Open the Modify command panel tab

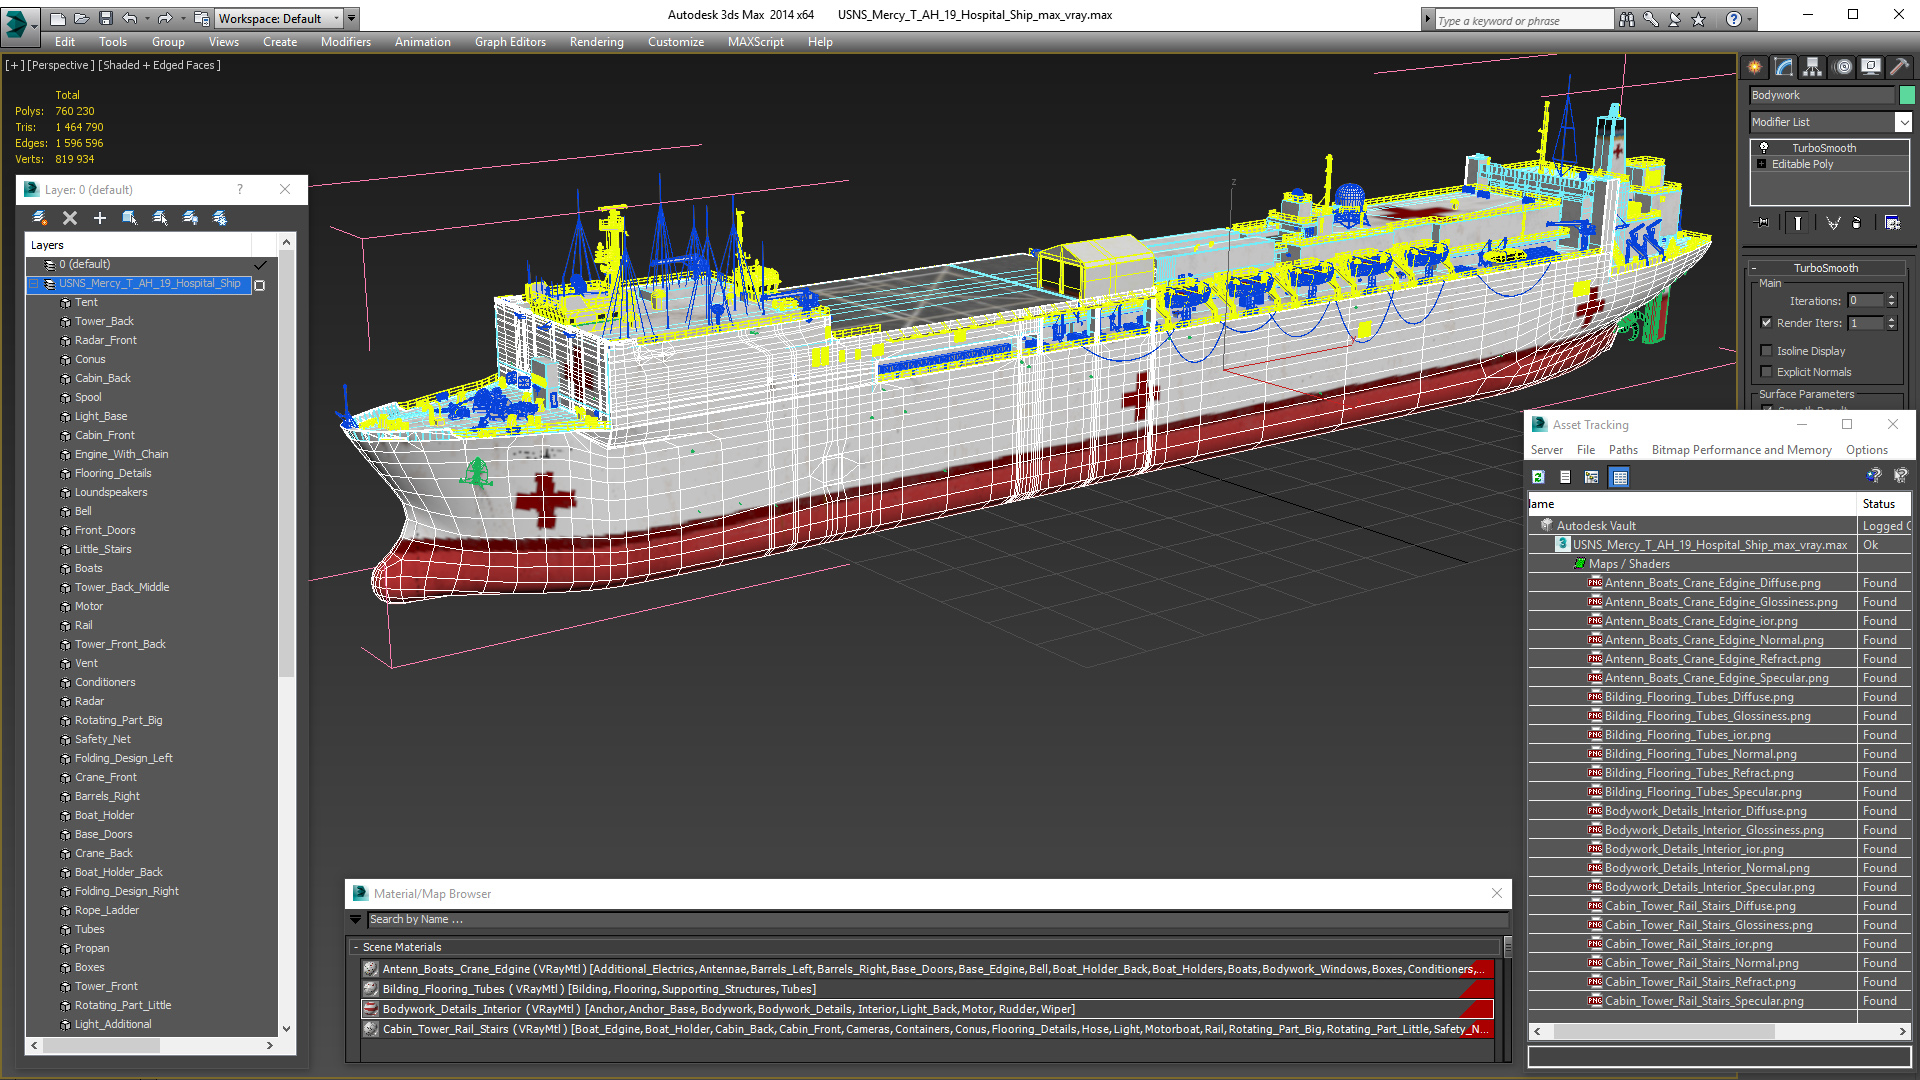pos(1784,67)
